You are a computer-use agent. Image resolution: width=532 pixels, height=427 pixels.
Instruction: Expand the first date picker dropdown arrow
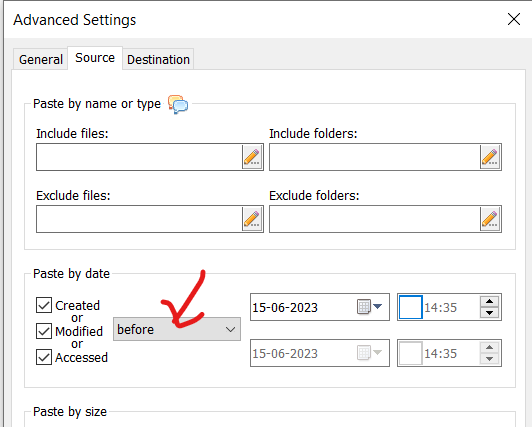(x=377, y=307)
